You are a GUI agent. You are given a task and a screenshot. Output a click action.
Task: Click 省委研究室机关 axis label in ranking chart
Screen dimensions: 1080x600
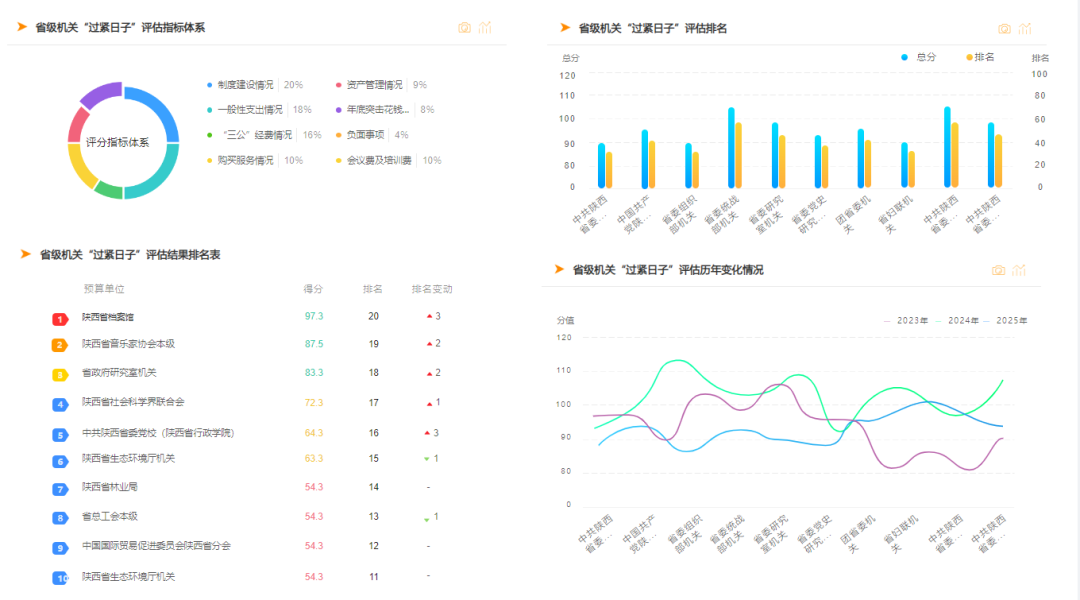(766, 215)
